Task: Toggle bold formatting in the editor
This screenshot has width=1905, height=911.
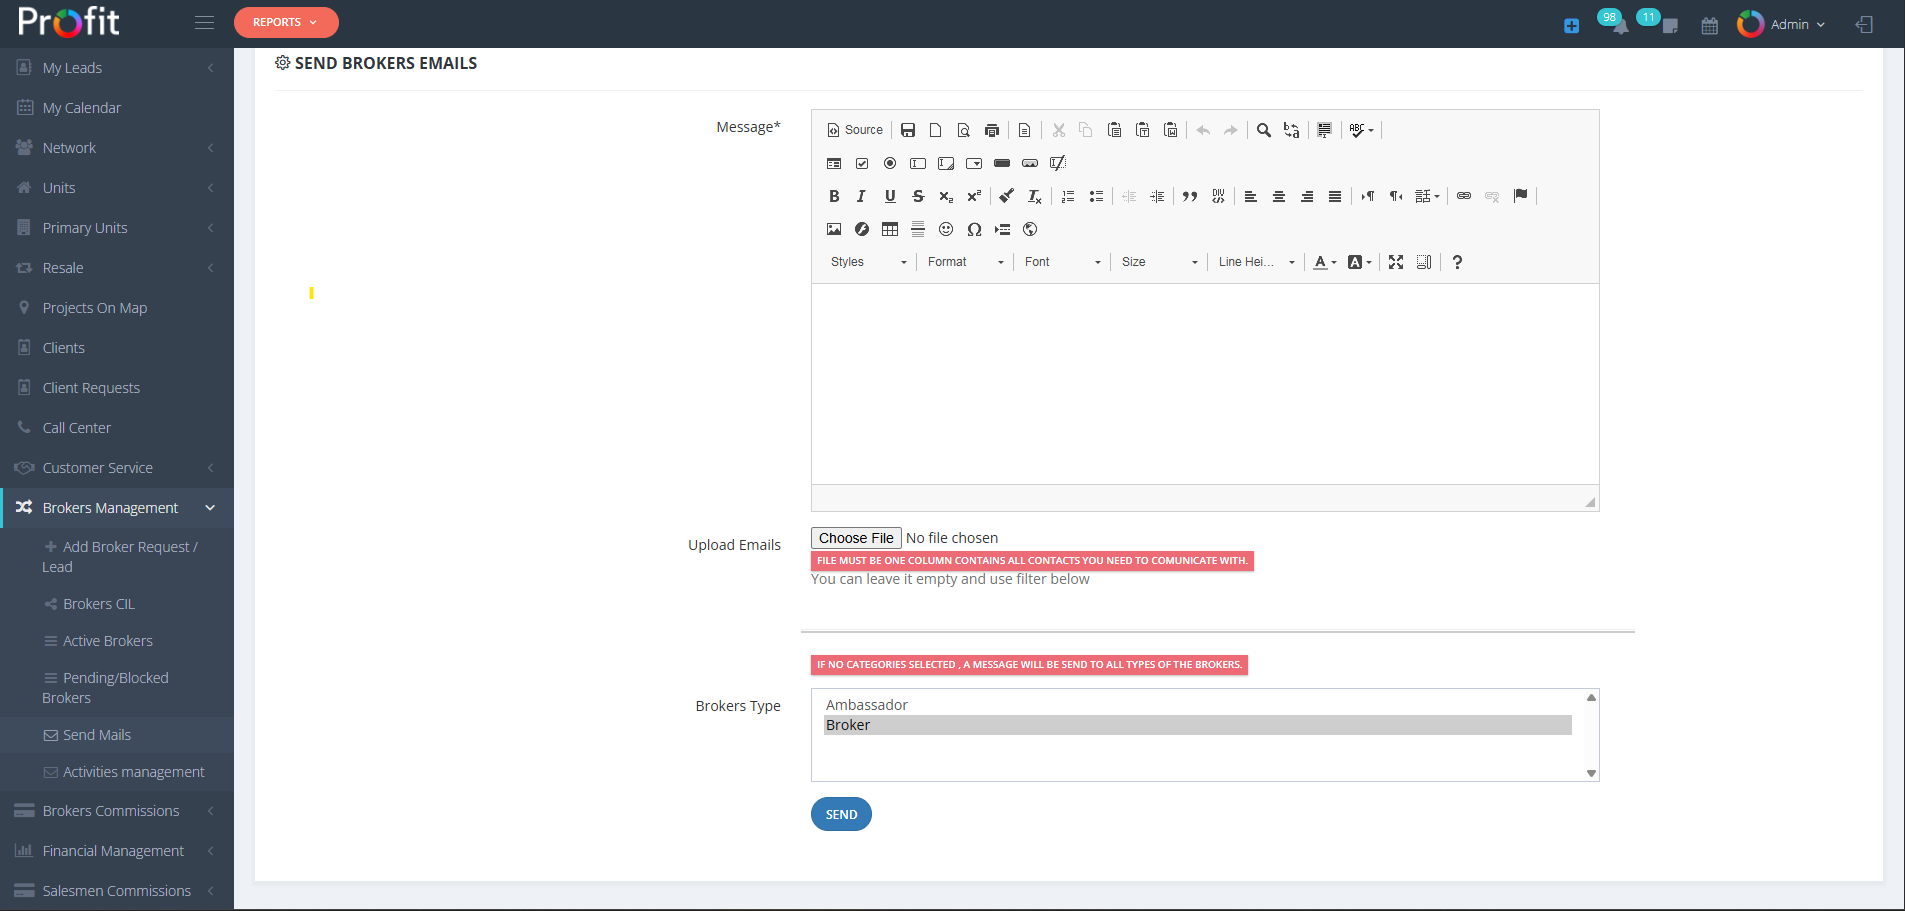Action: click(x=834, y=196)
